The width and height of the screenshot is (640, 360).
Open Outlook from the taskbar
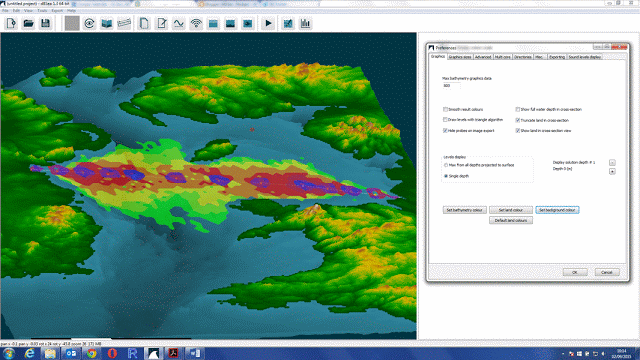(71, 353)
